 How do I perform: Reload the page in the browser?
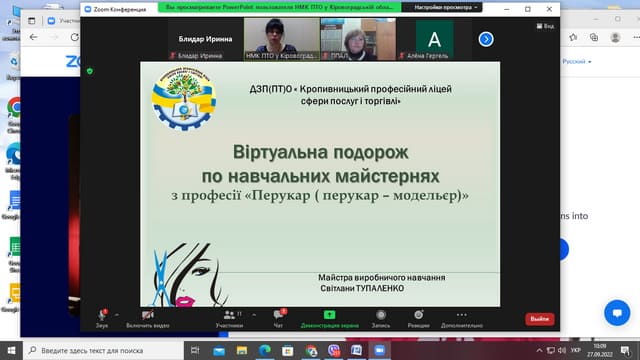click(74, 37)
